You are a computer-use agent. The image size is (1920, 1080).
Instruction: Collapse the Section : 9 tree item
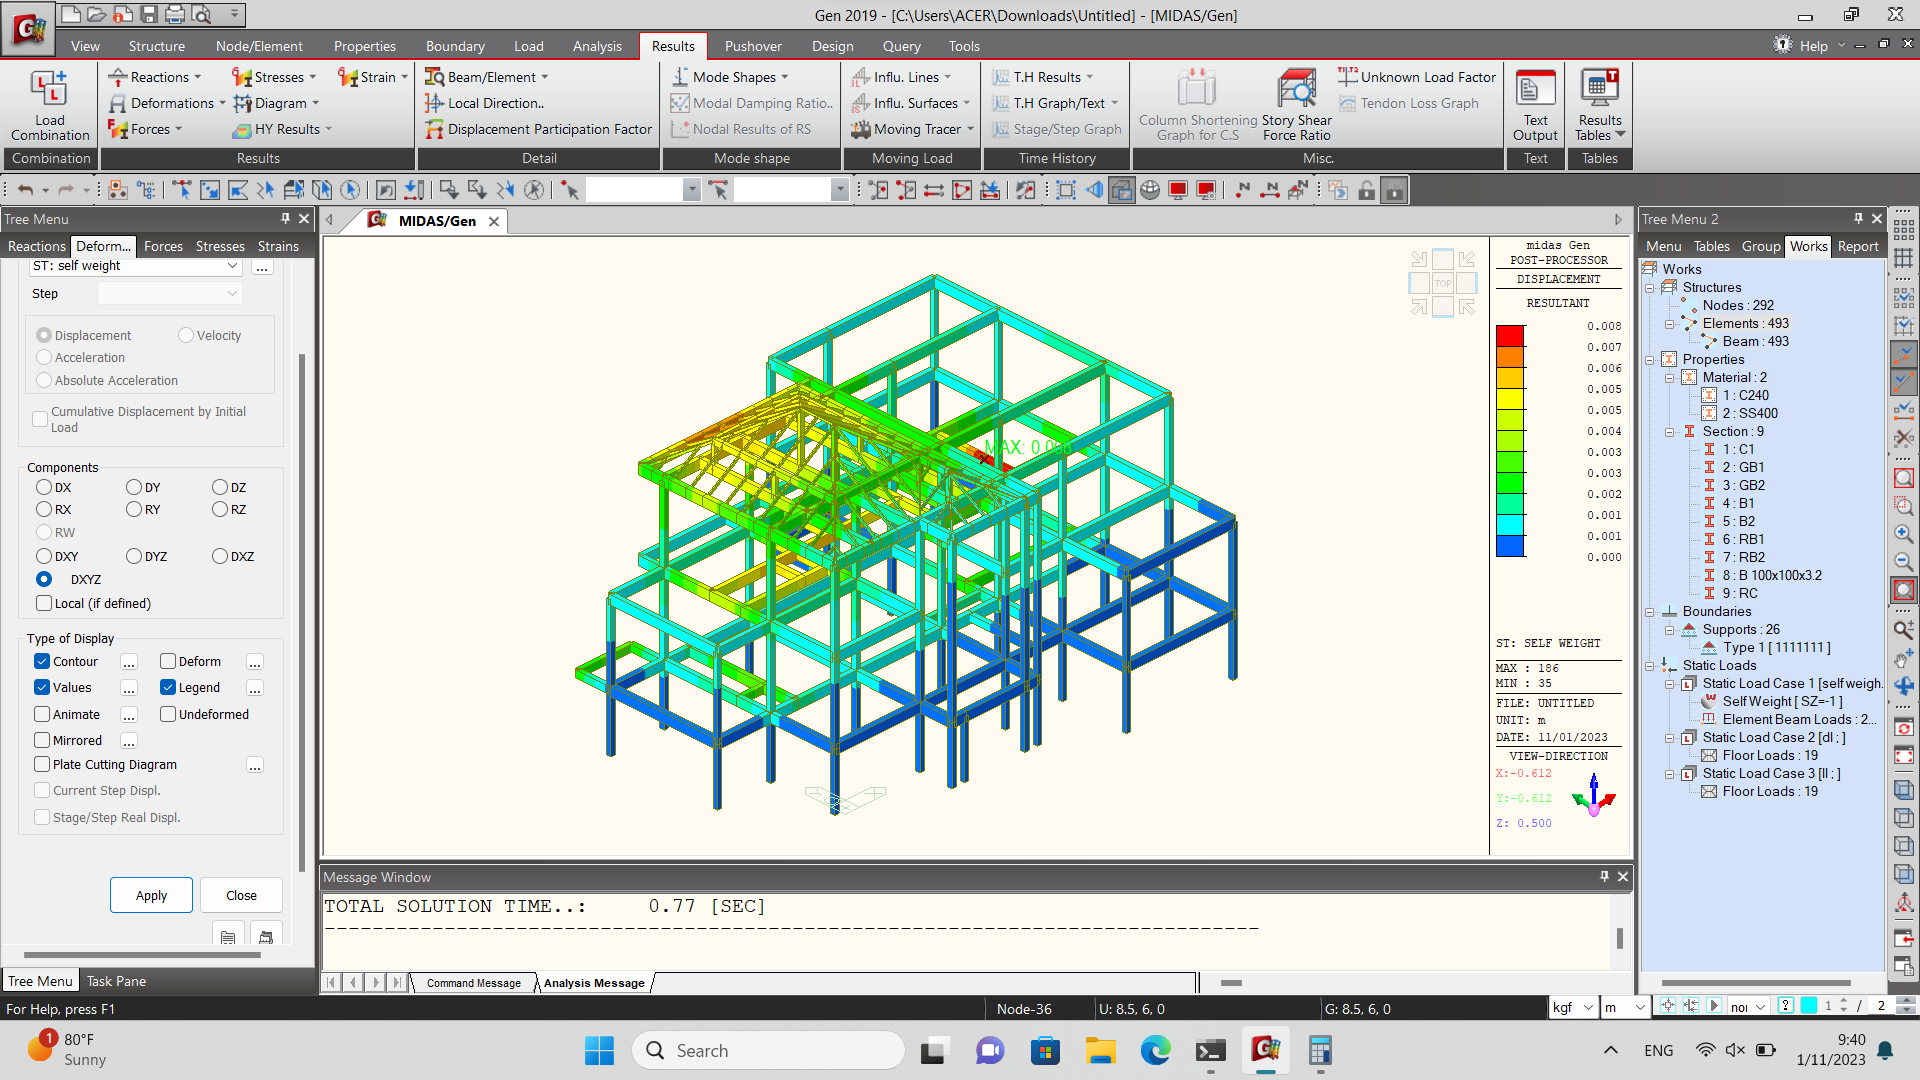[x=1671, y=431]
